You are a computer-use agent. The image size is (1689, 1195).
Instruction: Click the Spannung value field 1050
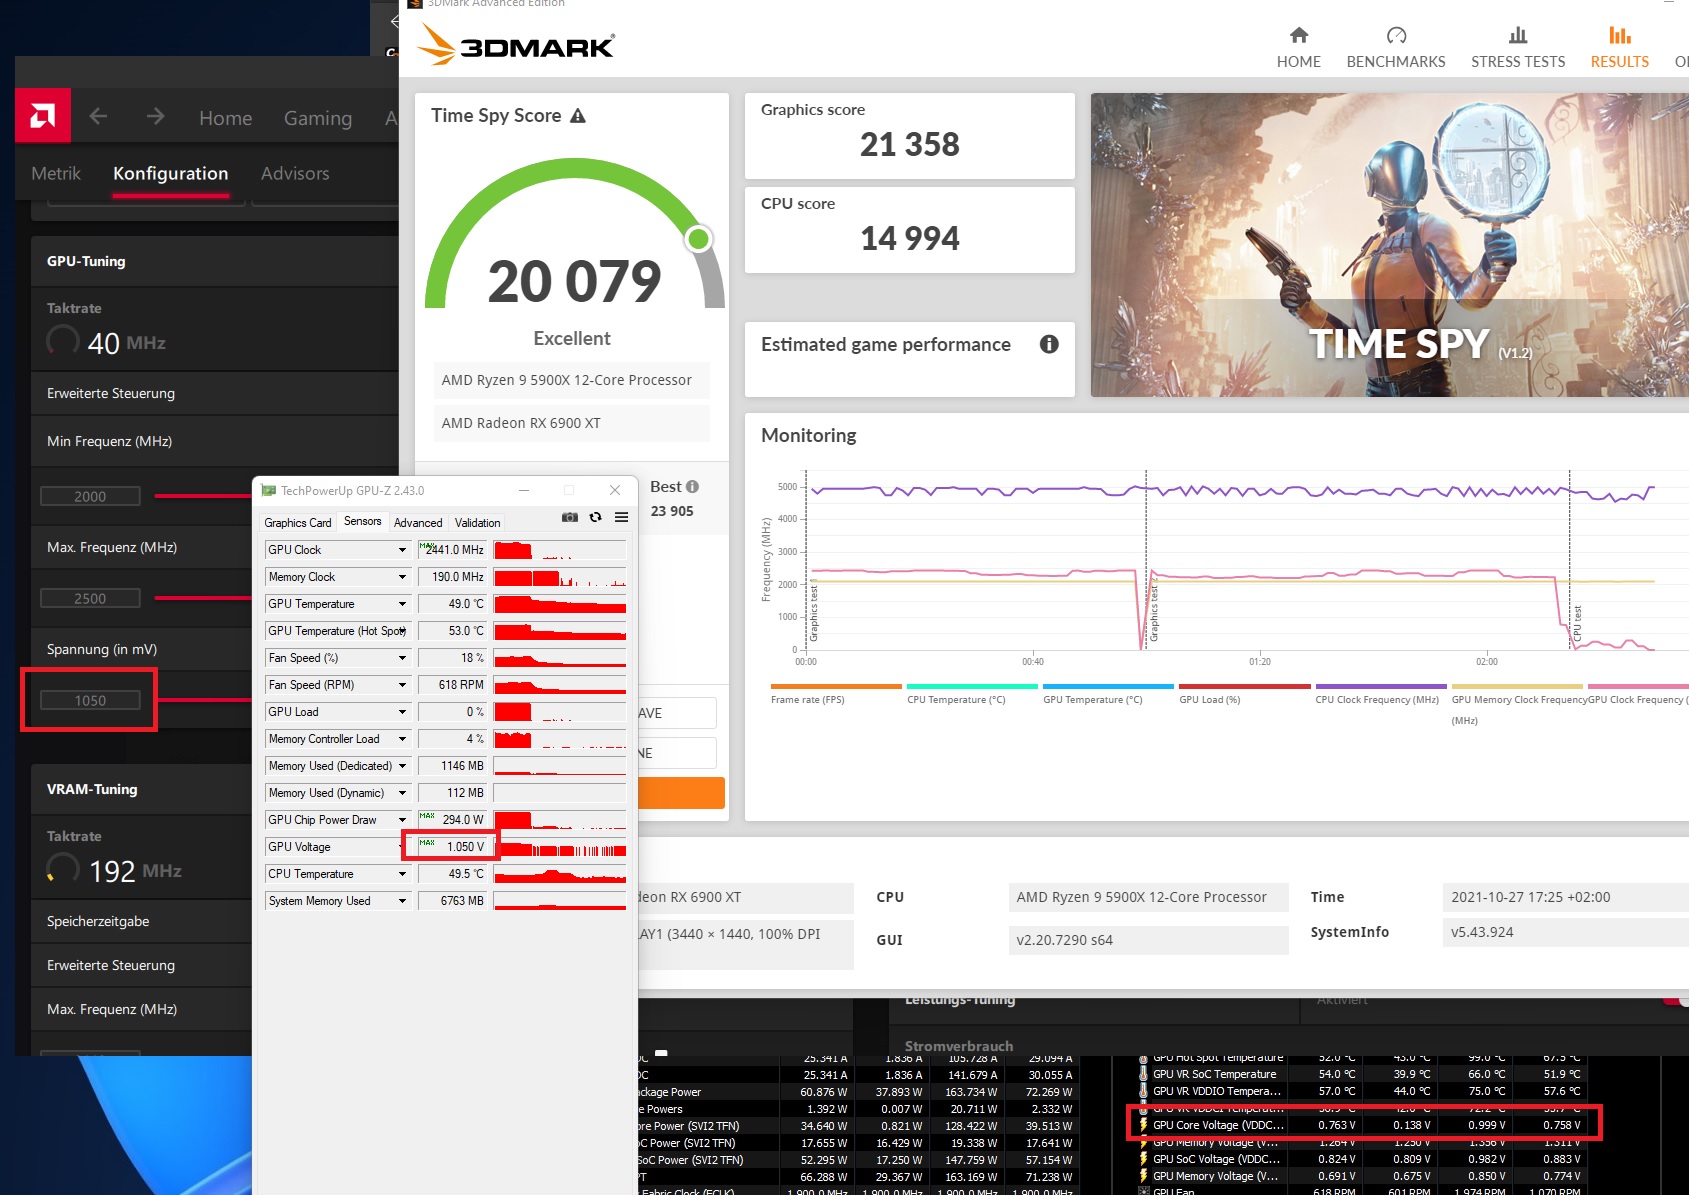point(90,700)
